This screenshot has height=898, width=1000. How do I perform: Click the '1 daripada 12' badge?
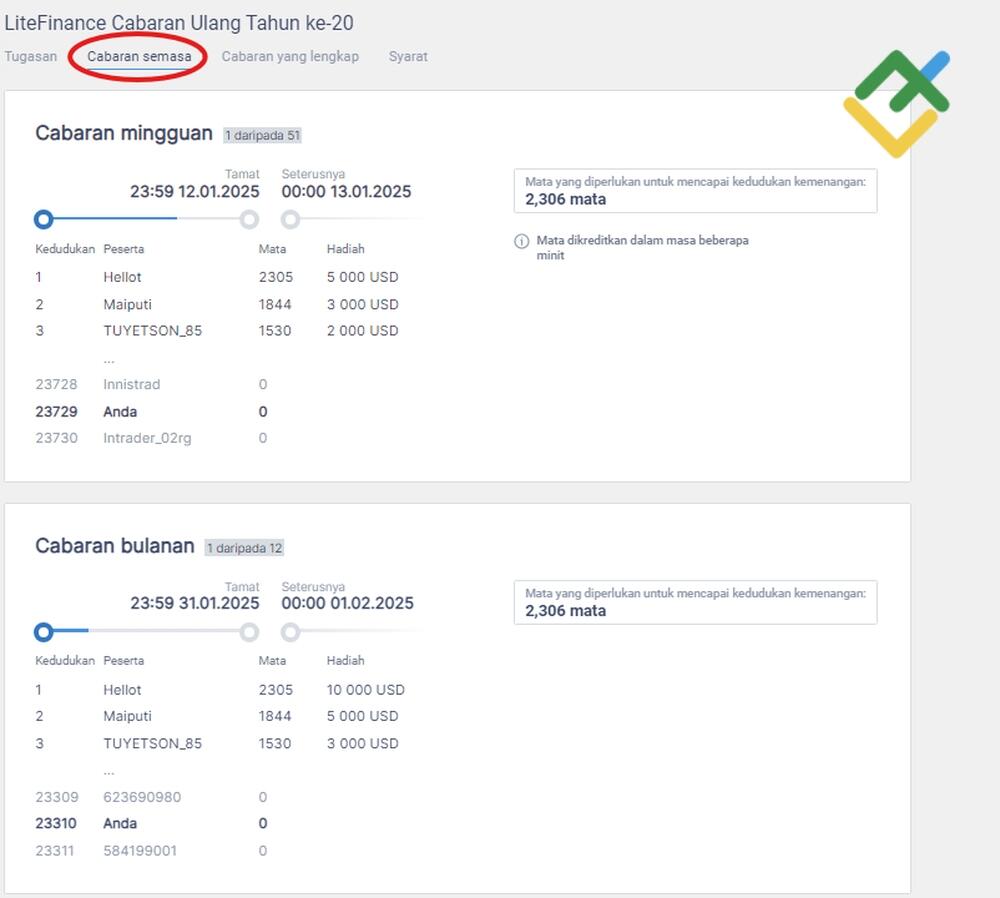(244, 548)
